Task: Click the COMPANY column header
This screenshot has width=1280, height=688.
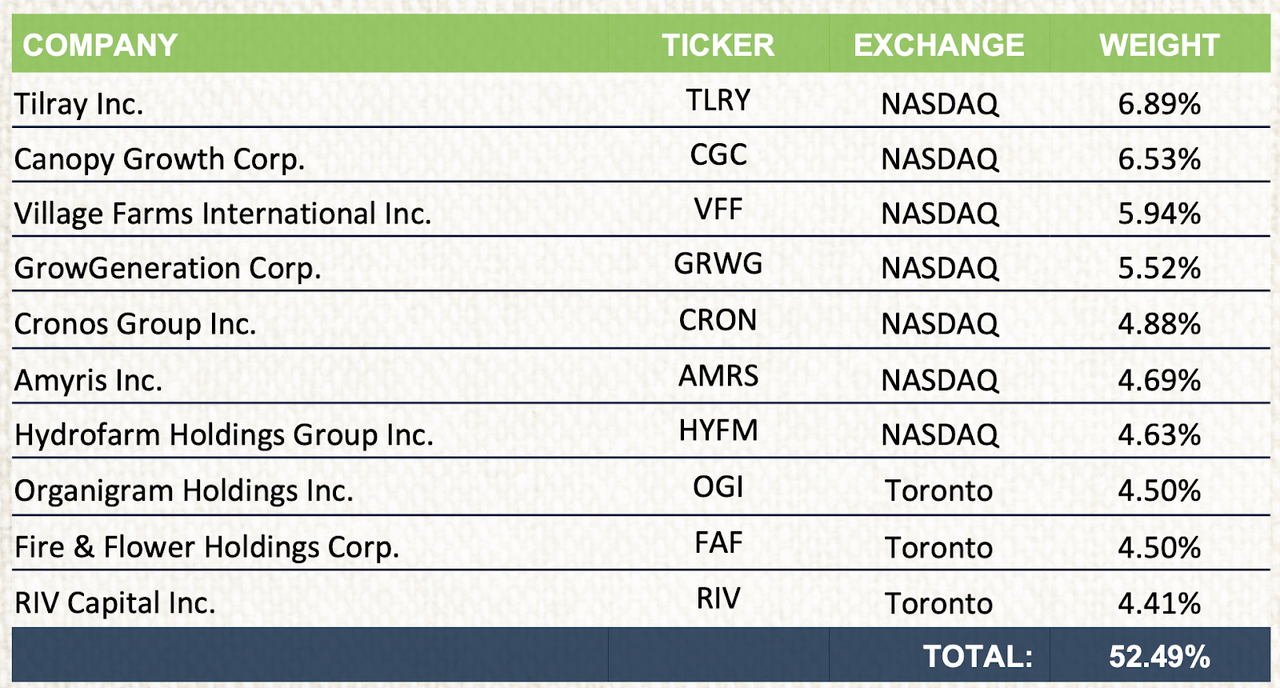Action: click(100, 45)
